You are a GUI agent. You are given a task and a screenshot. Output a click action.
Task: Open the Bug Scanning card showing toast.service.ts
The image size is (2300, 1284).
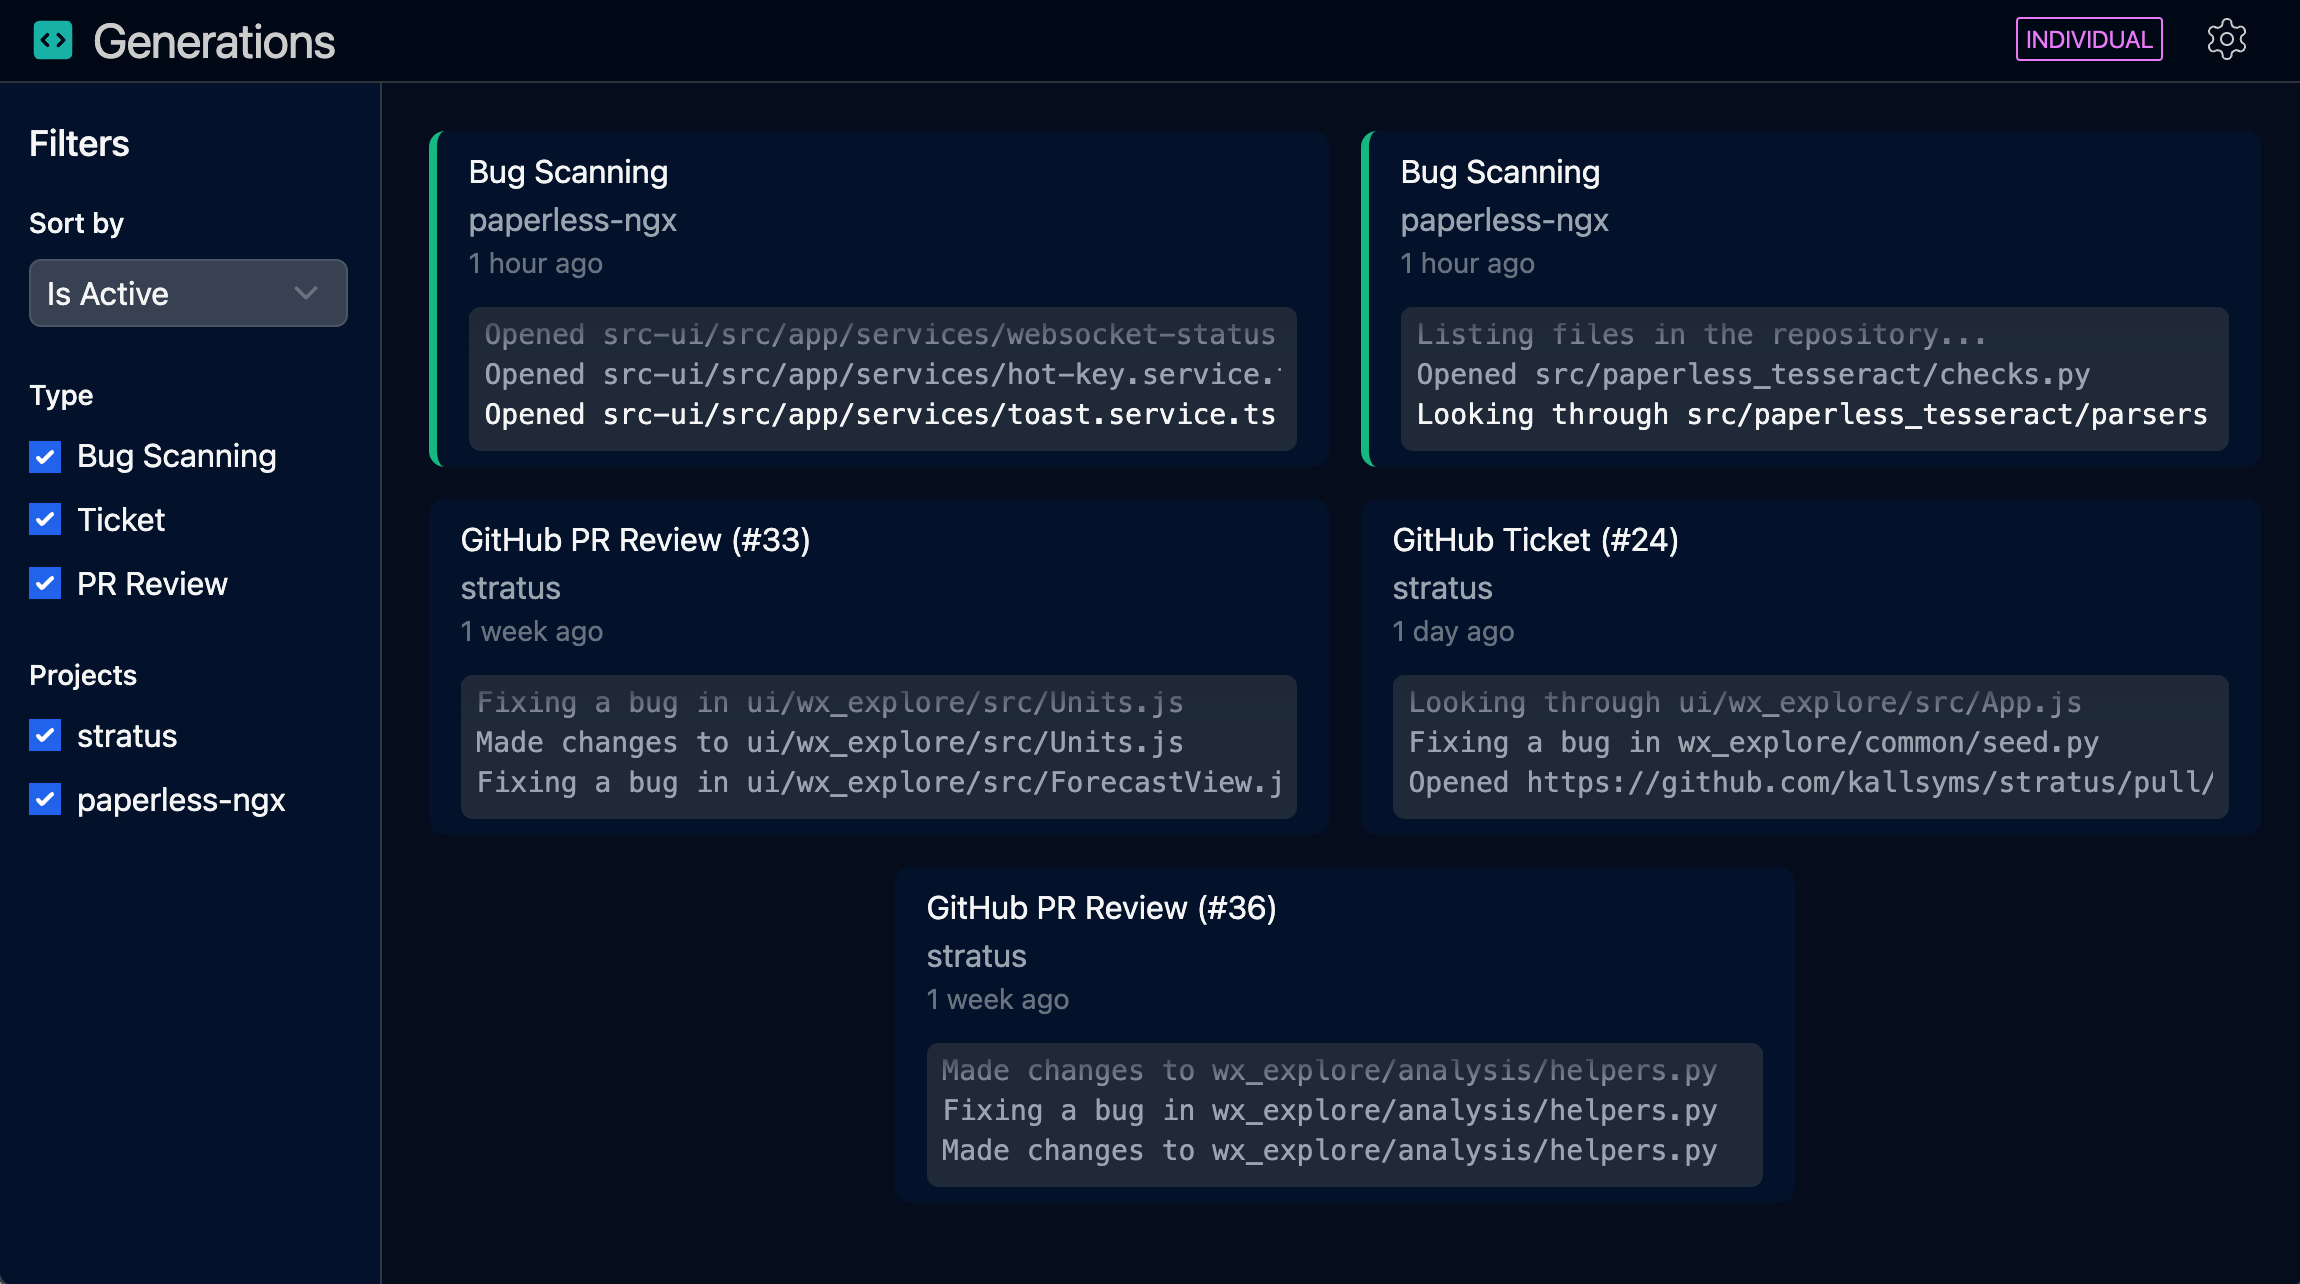[x=879, y=299]
